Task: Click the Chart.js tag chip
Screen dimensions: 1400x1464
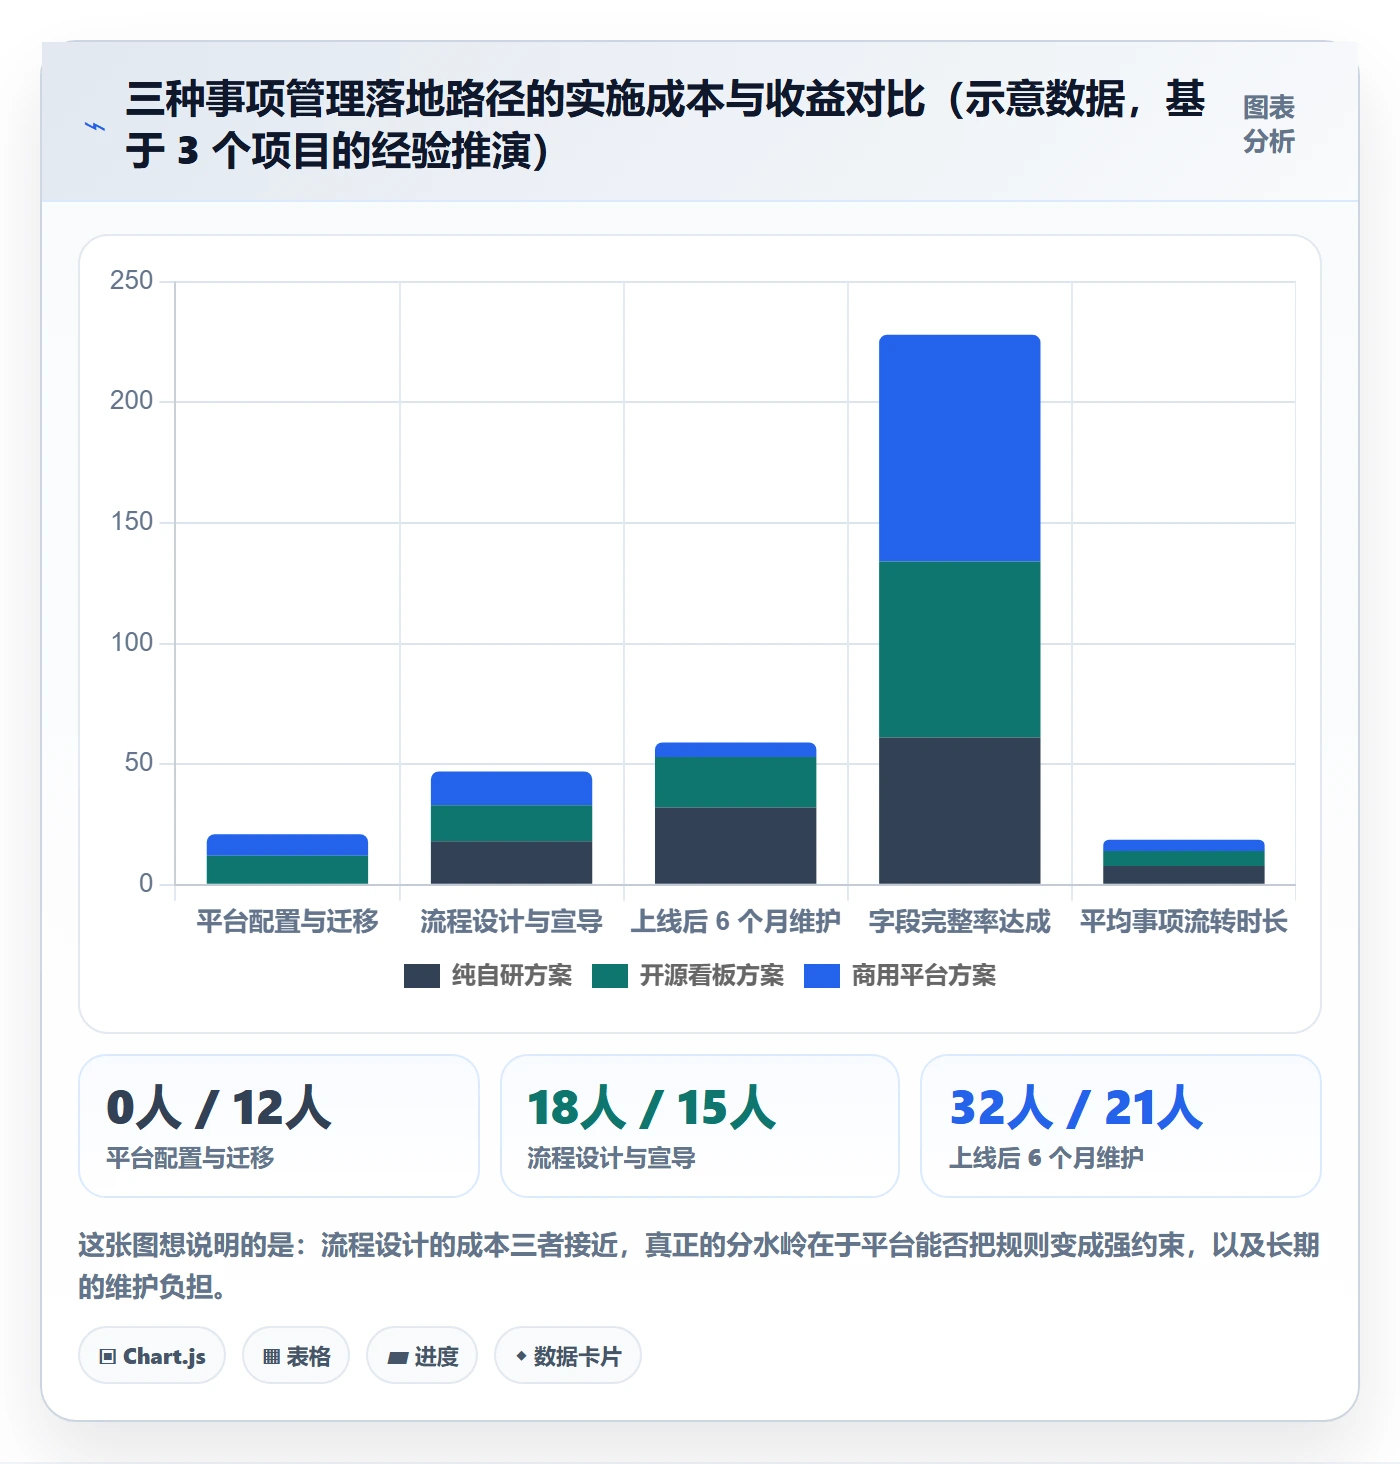Action: click(152, 1356)
